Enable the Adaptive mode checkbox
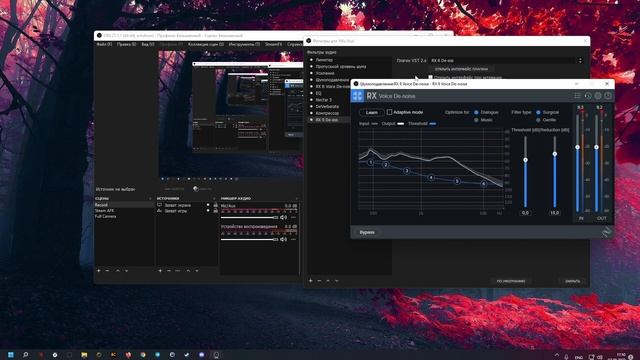This screenshot has width=640, height=360. (389, 112)
